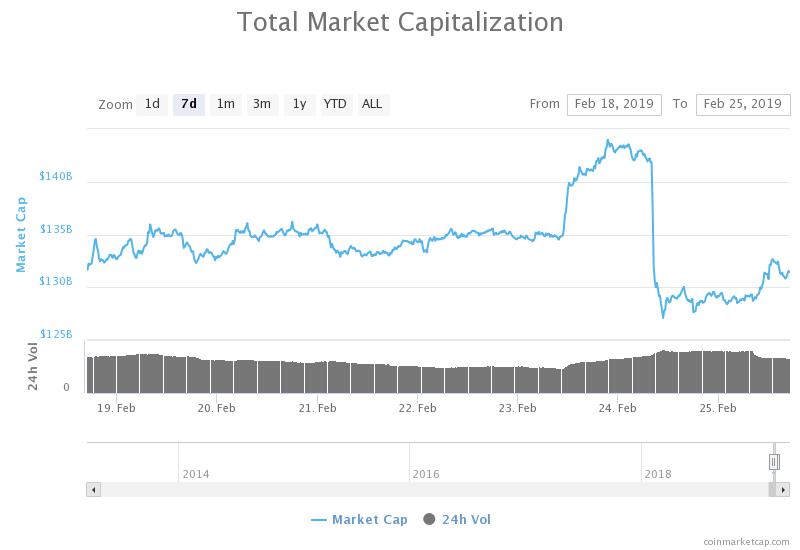
Task: Click the 24. Feb peak on chart
Action: click(608, 140)
